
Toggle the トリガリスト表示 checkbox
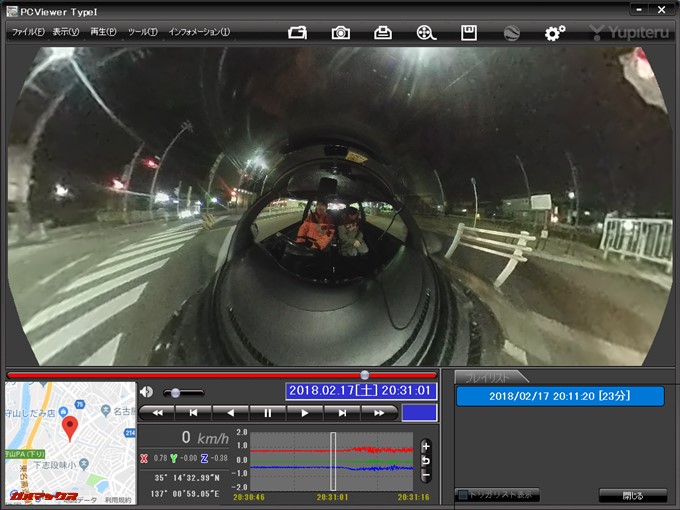pos(462,495)
